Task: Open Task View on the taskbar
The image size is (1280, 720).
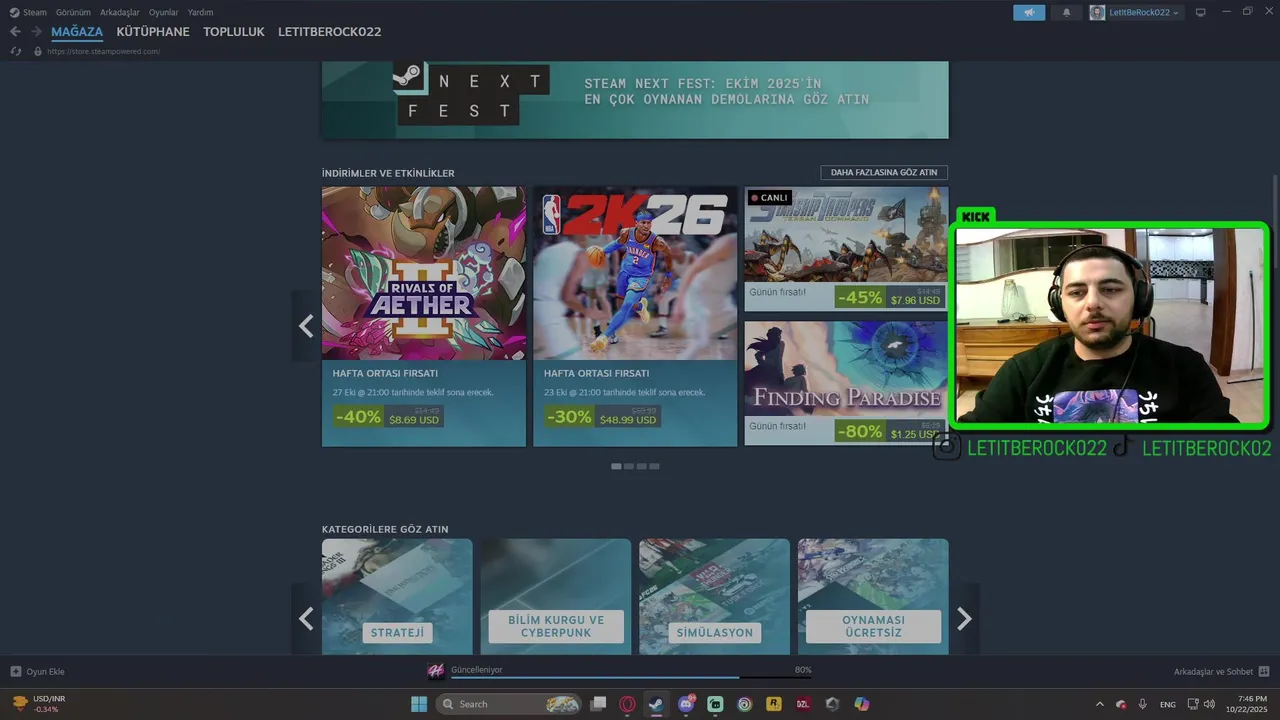Action: tap(598, 704)
